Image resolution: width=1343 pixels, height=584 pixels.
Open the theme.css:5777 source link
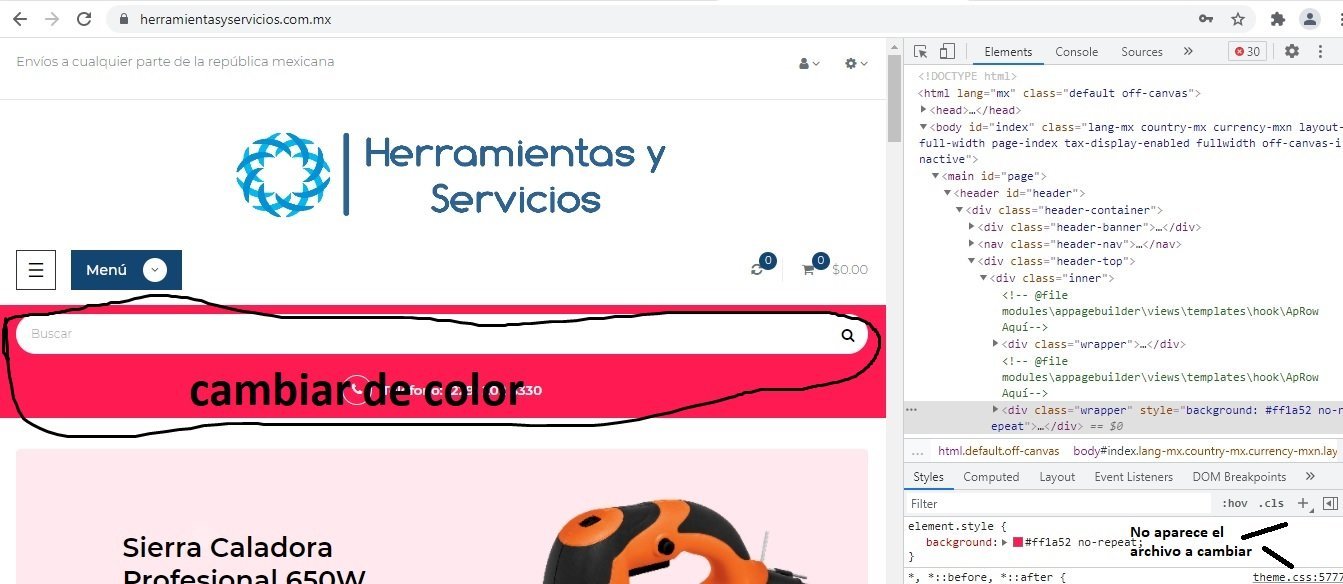(1297, 577)
